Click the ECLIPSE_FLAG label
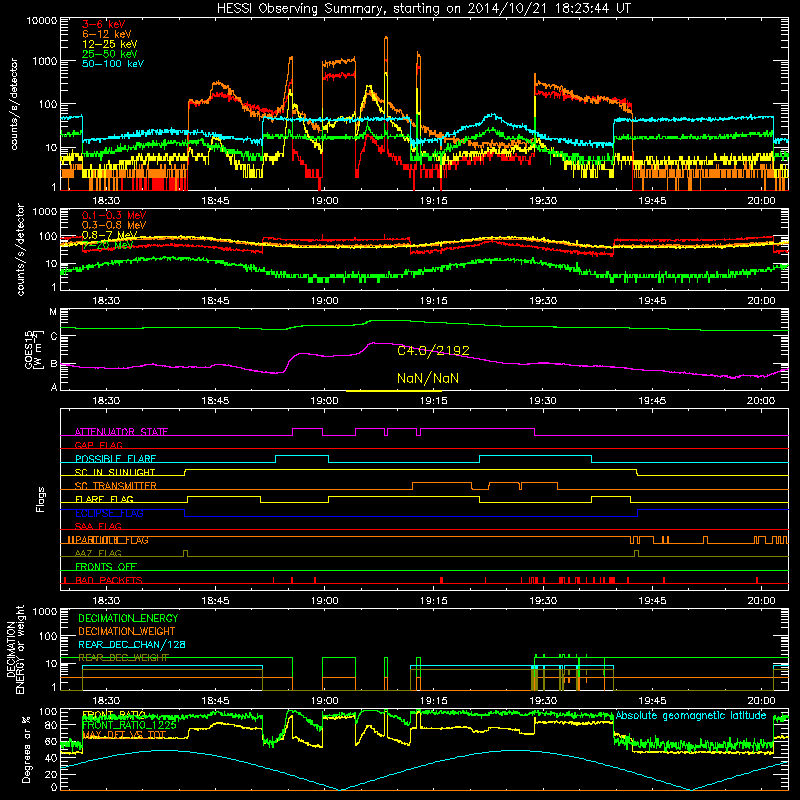 point(109,513)
